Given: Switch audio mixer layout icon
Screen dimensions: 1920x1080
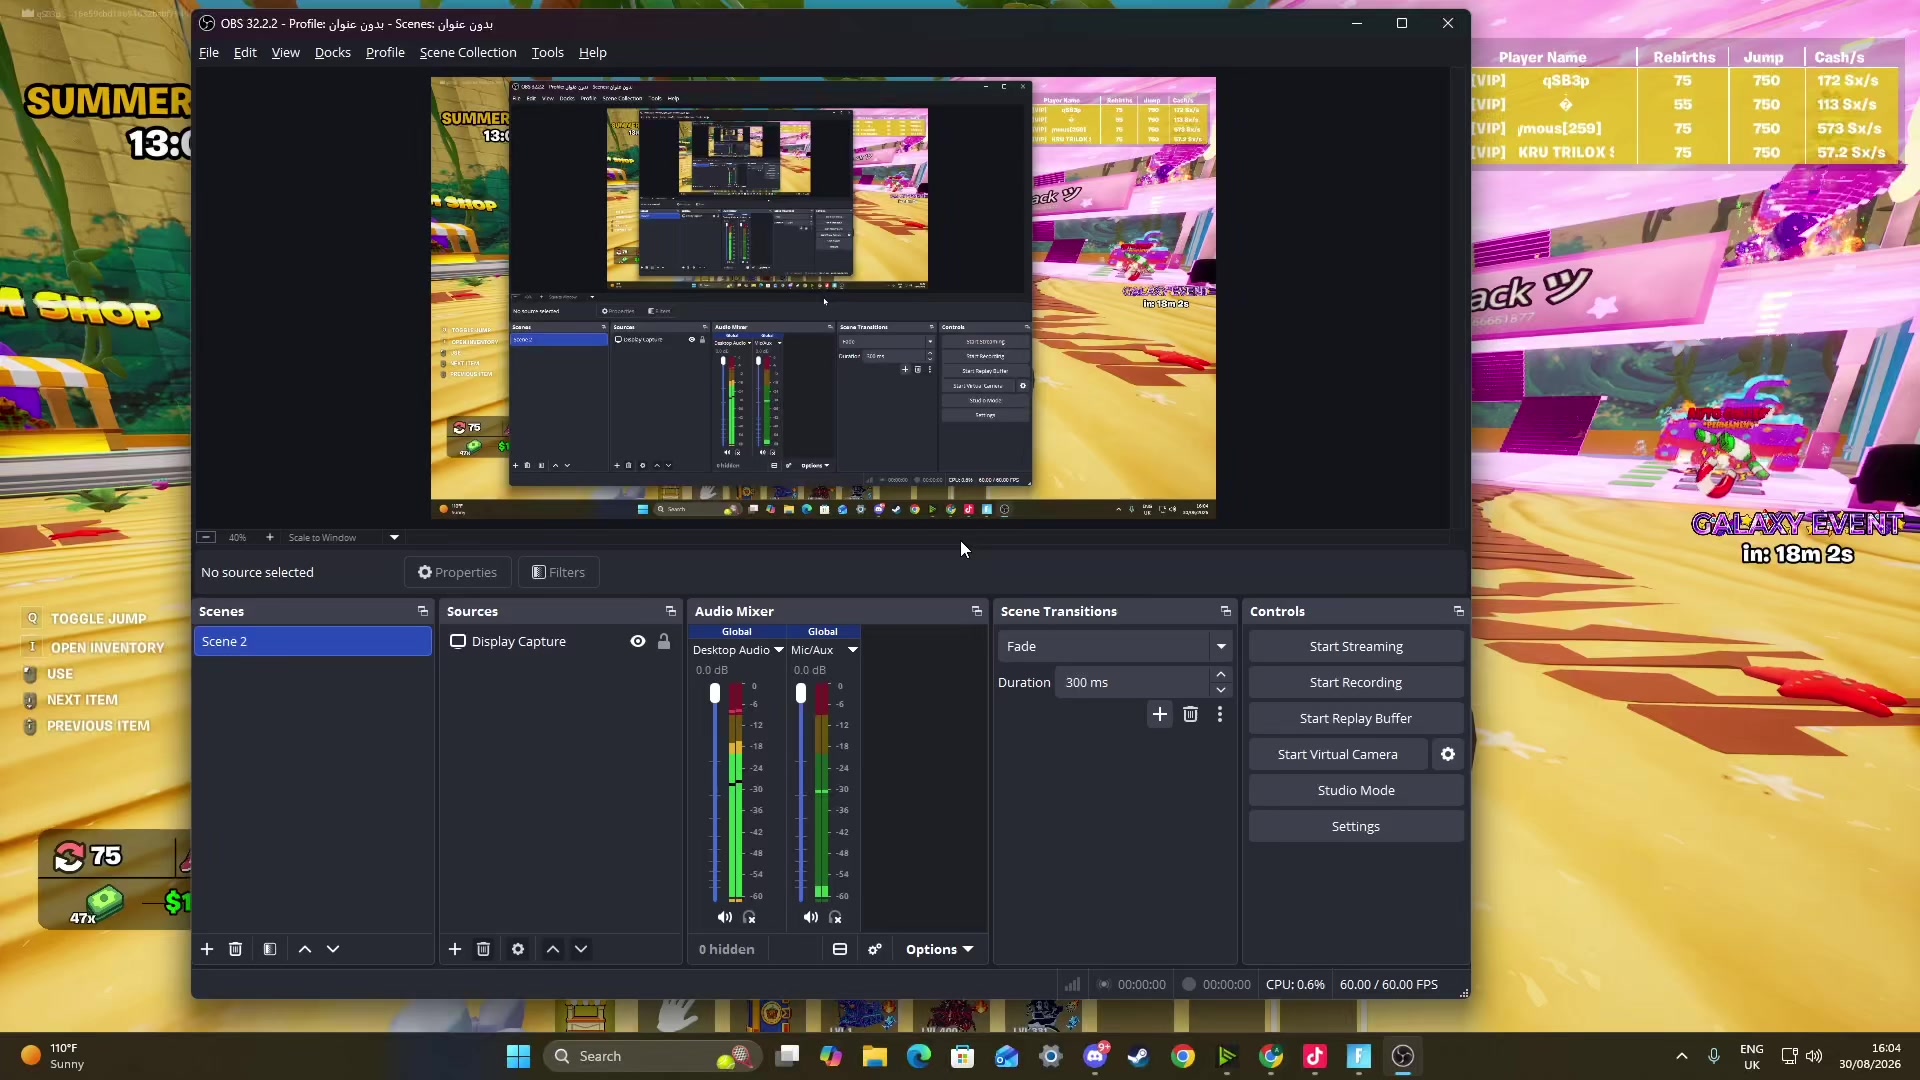Looking at the screenshot, I should (x=840, y=949).
